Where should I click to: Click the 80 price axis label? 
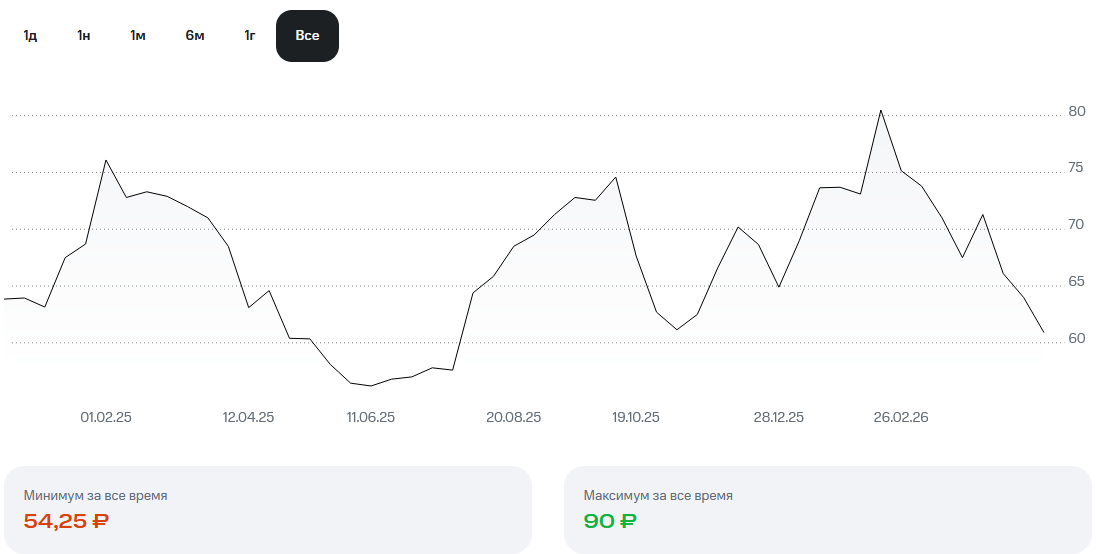click(x=1076, y=111)
